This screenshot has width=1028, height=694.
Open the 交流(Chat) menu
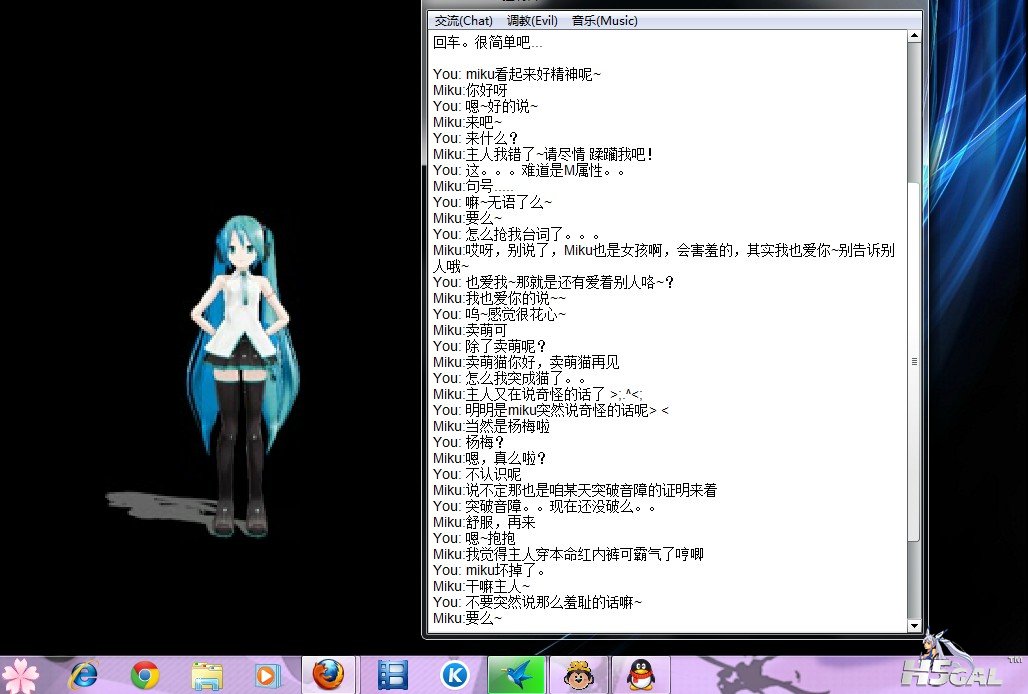point(464,21)
